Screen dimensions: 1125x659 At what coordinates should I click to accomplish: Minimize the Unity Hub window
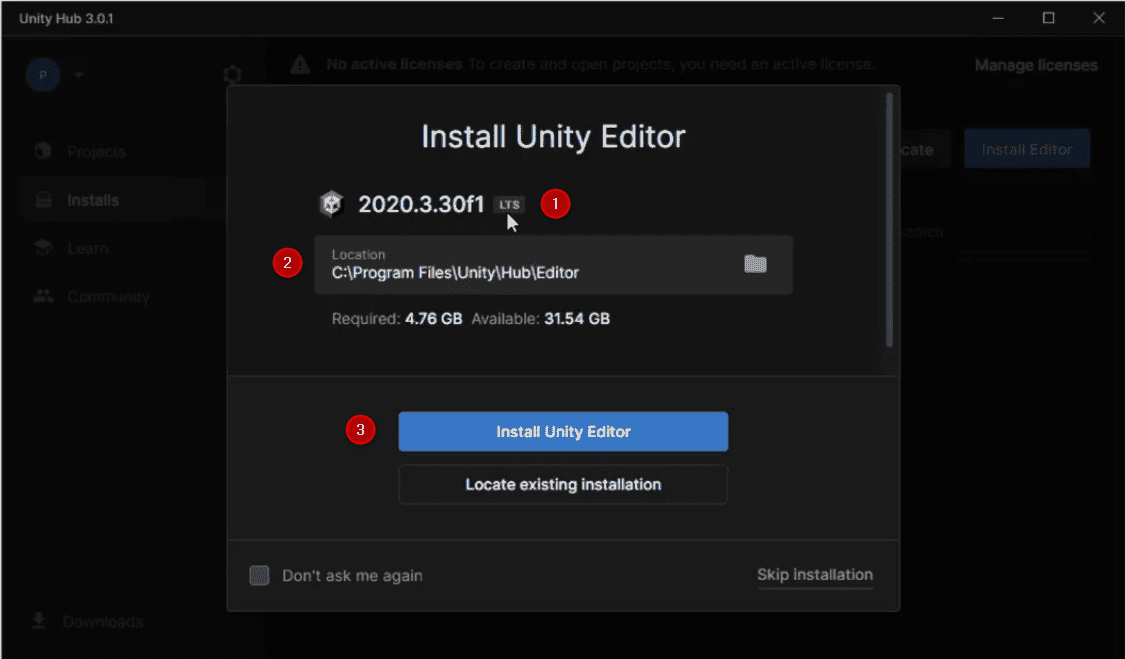[998, 18]
